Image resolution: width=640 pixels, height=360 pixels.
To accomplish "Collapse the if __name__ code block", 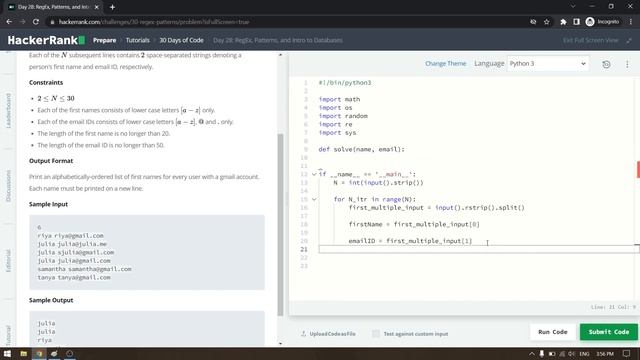I will (x=314, y=174).
